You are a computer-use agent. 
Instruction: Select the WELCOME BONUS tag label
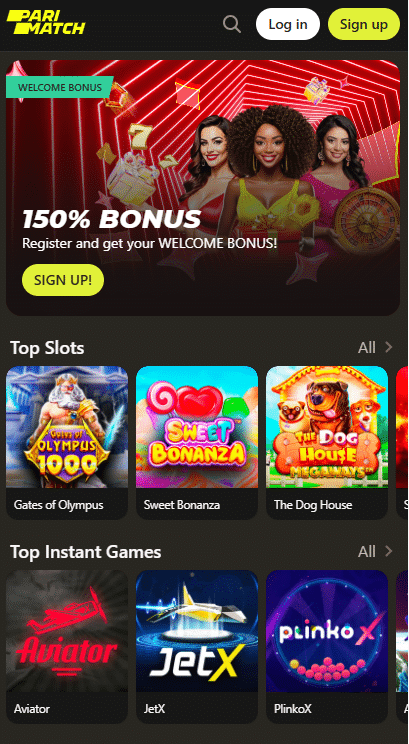pos(60,87)
